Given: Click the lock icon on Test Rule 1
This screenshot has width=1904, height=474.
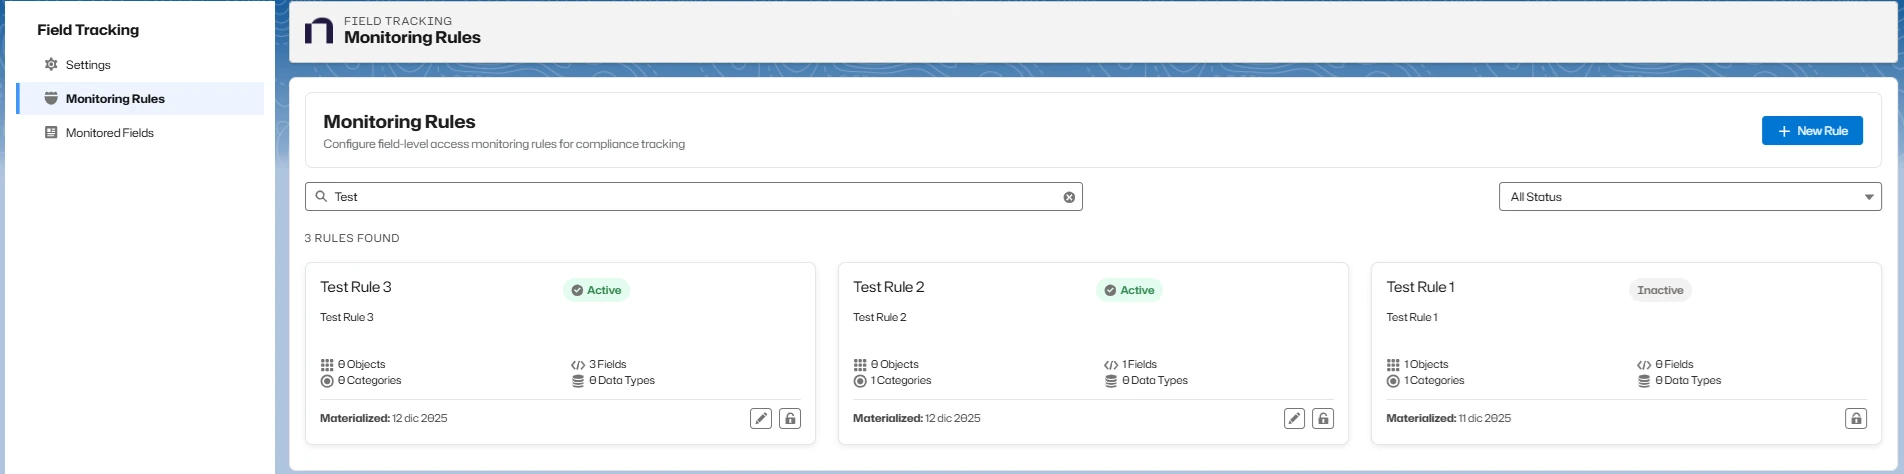Looking at the screenshot, I should tap(1856, 418).
